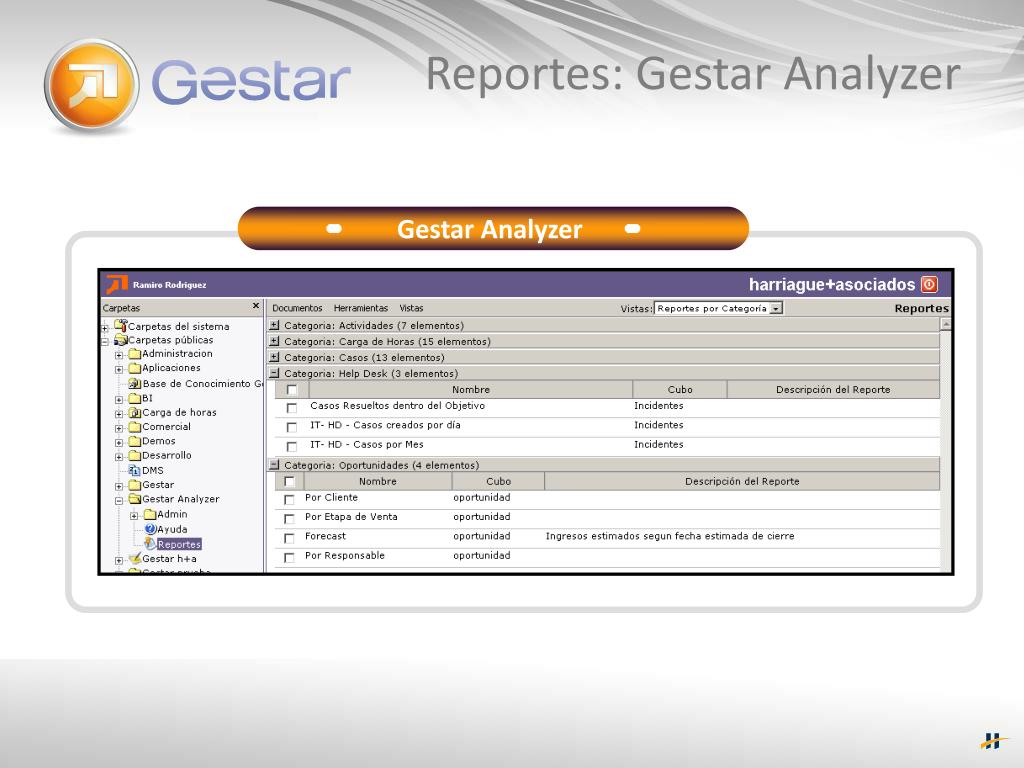Collapse the Carpetas públicas node

click(104, 342)
